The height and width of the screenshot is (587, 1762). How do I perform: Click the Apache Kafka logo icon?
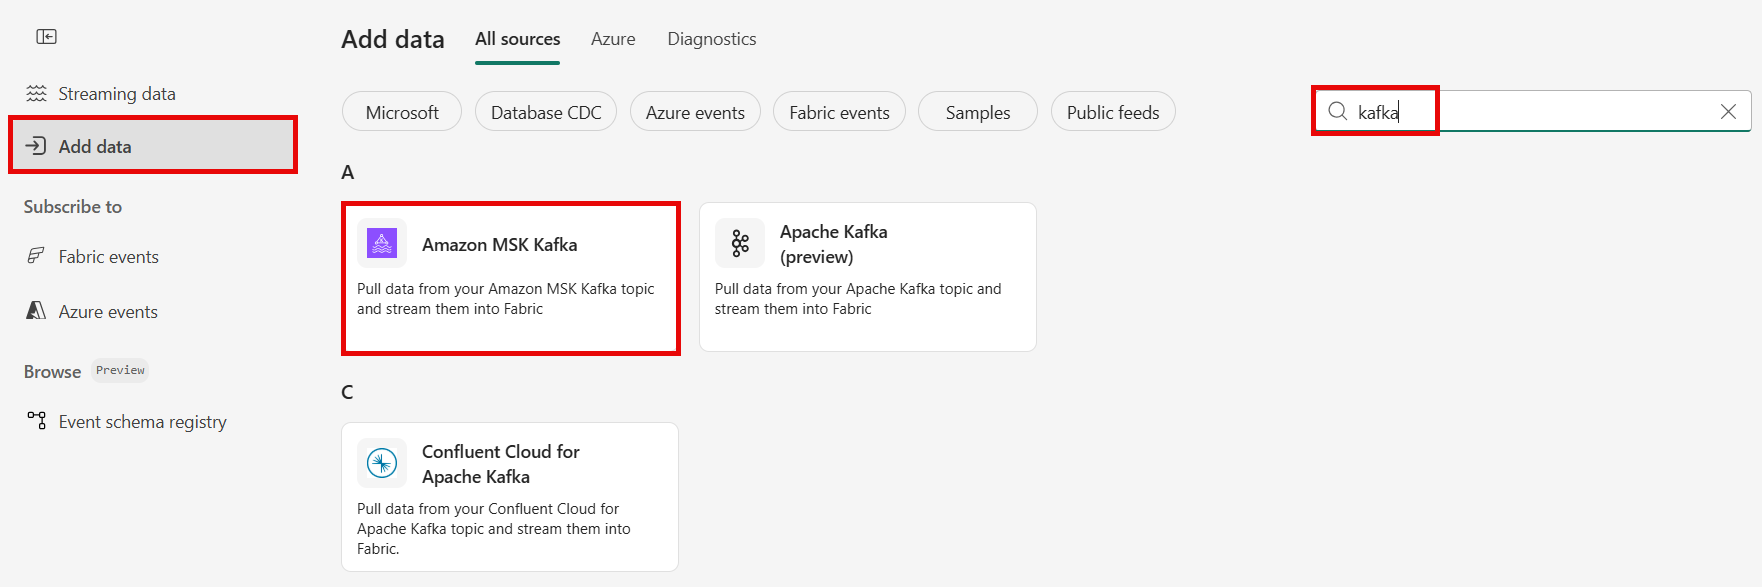[x=740, y=243]
